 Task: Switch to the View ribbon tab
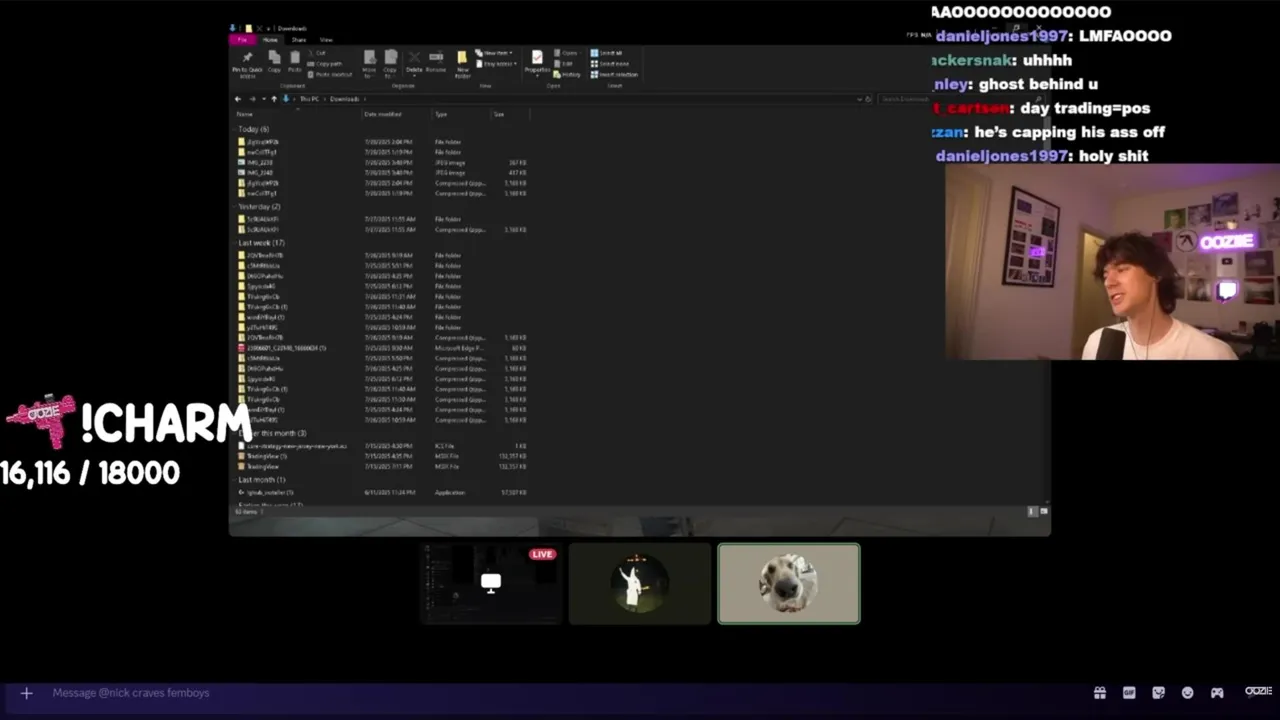[x=326, y=40]
